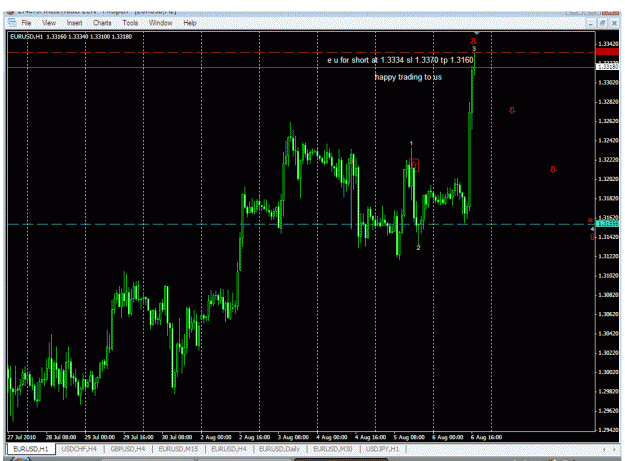Click the '2 Aug 16:00' time label
The image size is (625, 461).
point(255,437)
